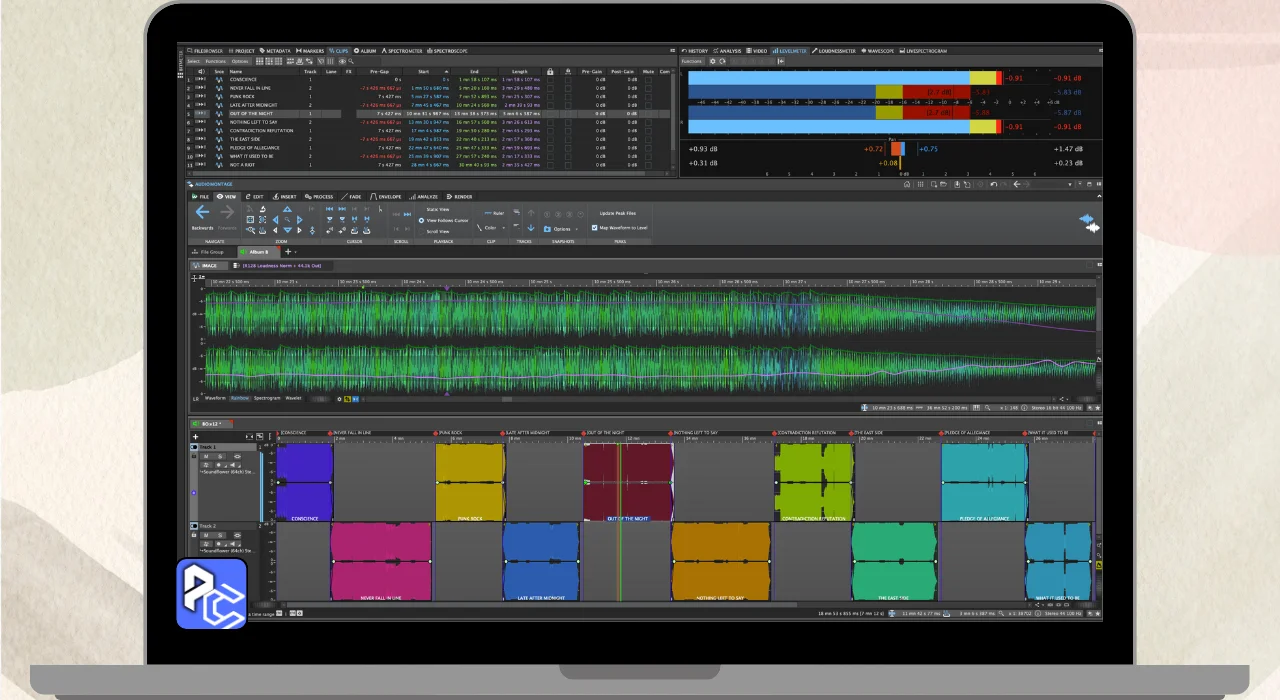Open the Render ribbon tab
The width and height of the screenshot is (1280, 700).
pos(460,197)
